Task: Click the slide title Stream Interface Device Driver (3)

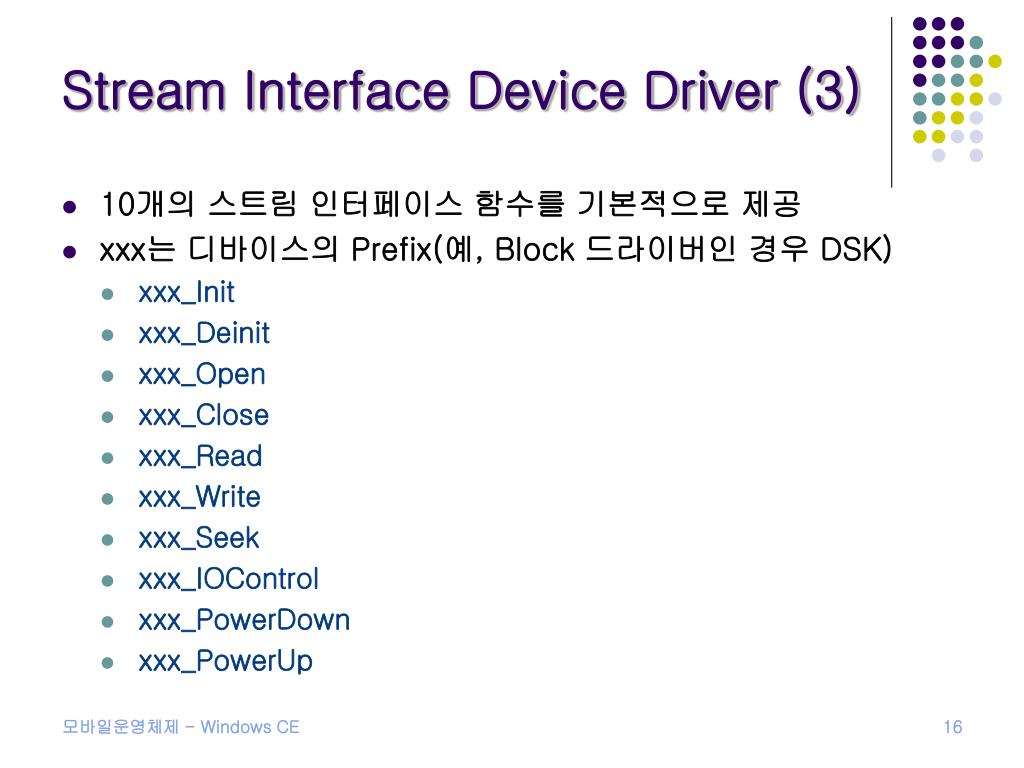Action: (x=461, y=91)
